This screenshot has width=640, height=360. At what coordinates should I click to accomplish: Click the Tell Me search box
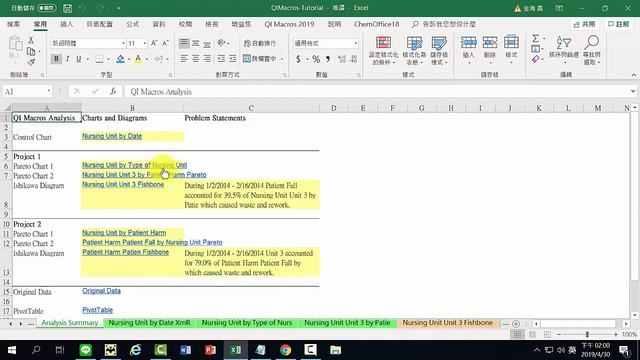[x=444, y=24]
